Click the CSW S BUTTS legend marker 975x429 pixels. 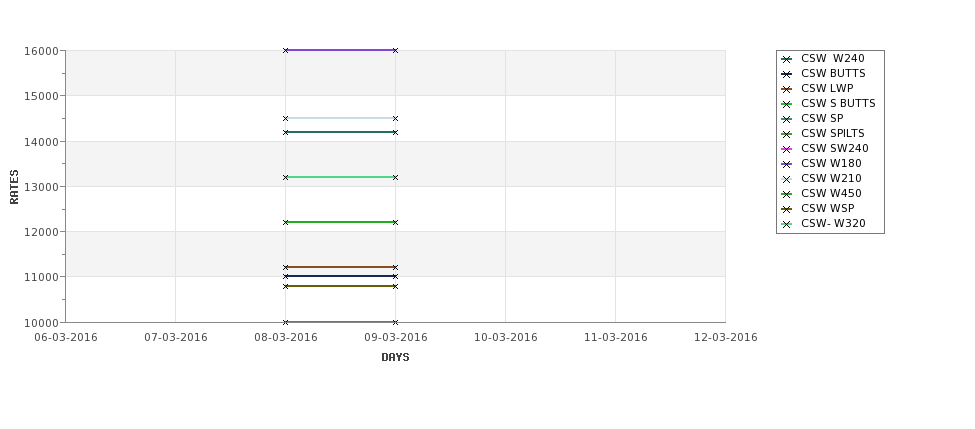pyautogui.click(x=787, y=104)
